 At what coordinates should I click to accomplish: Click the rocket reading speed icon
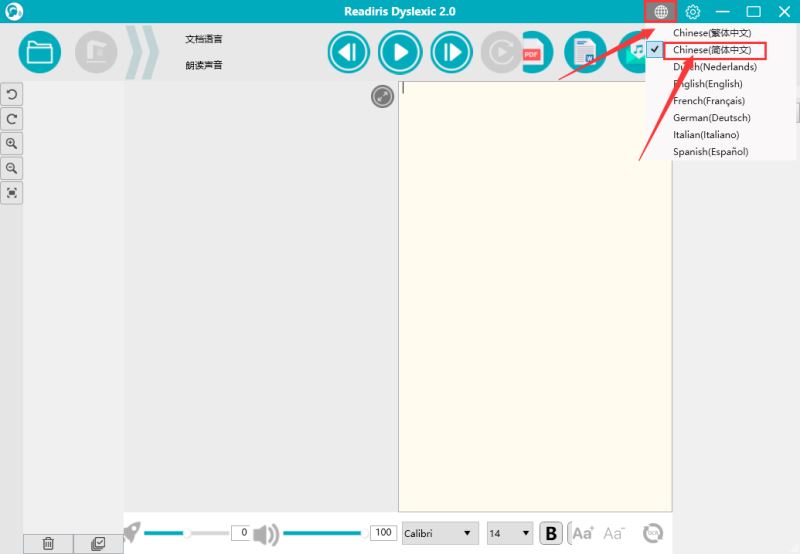[x=132, y=533]
